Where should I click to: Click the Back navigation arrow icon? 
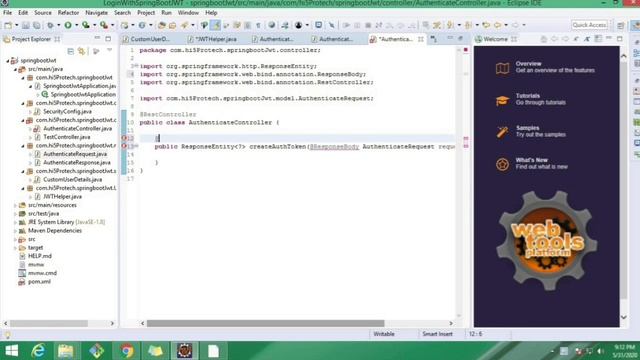[x=497, y=25]
